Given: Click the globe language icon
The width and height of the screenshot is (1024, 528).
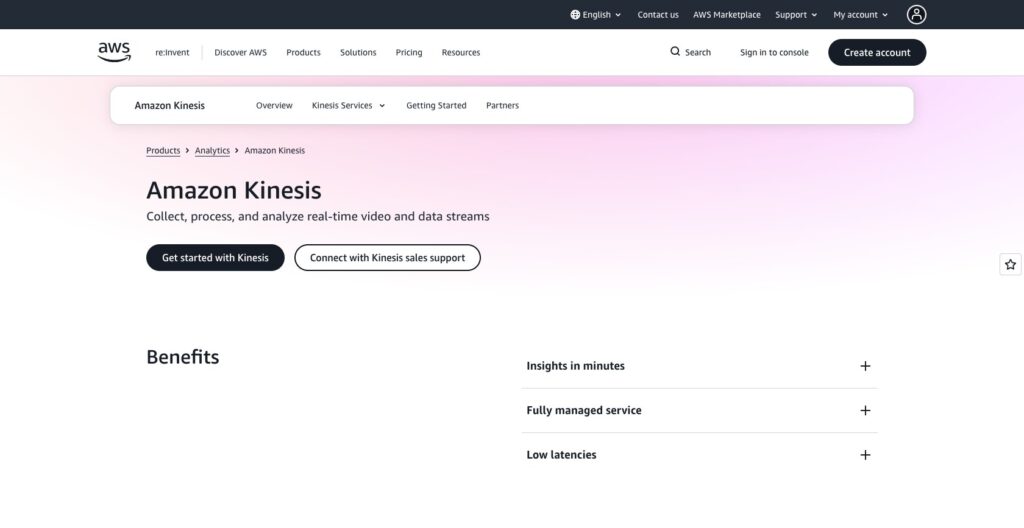Looking at the screenshot, I should [575, 14].
